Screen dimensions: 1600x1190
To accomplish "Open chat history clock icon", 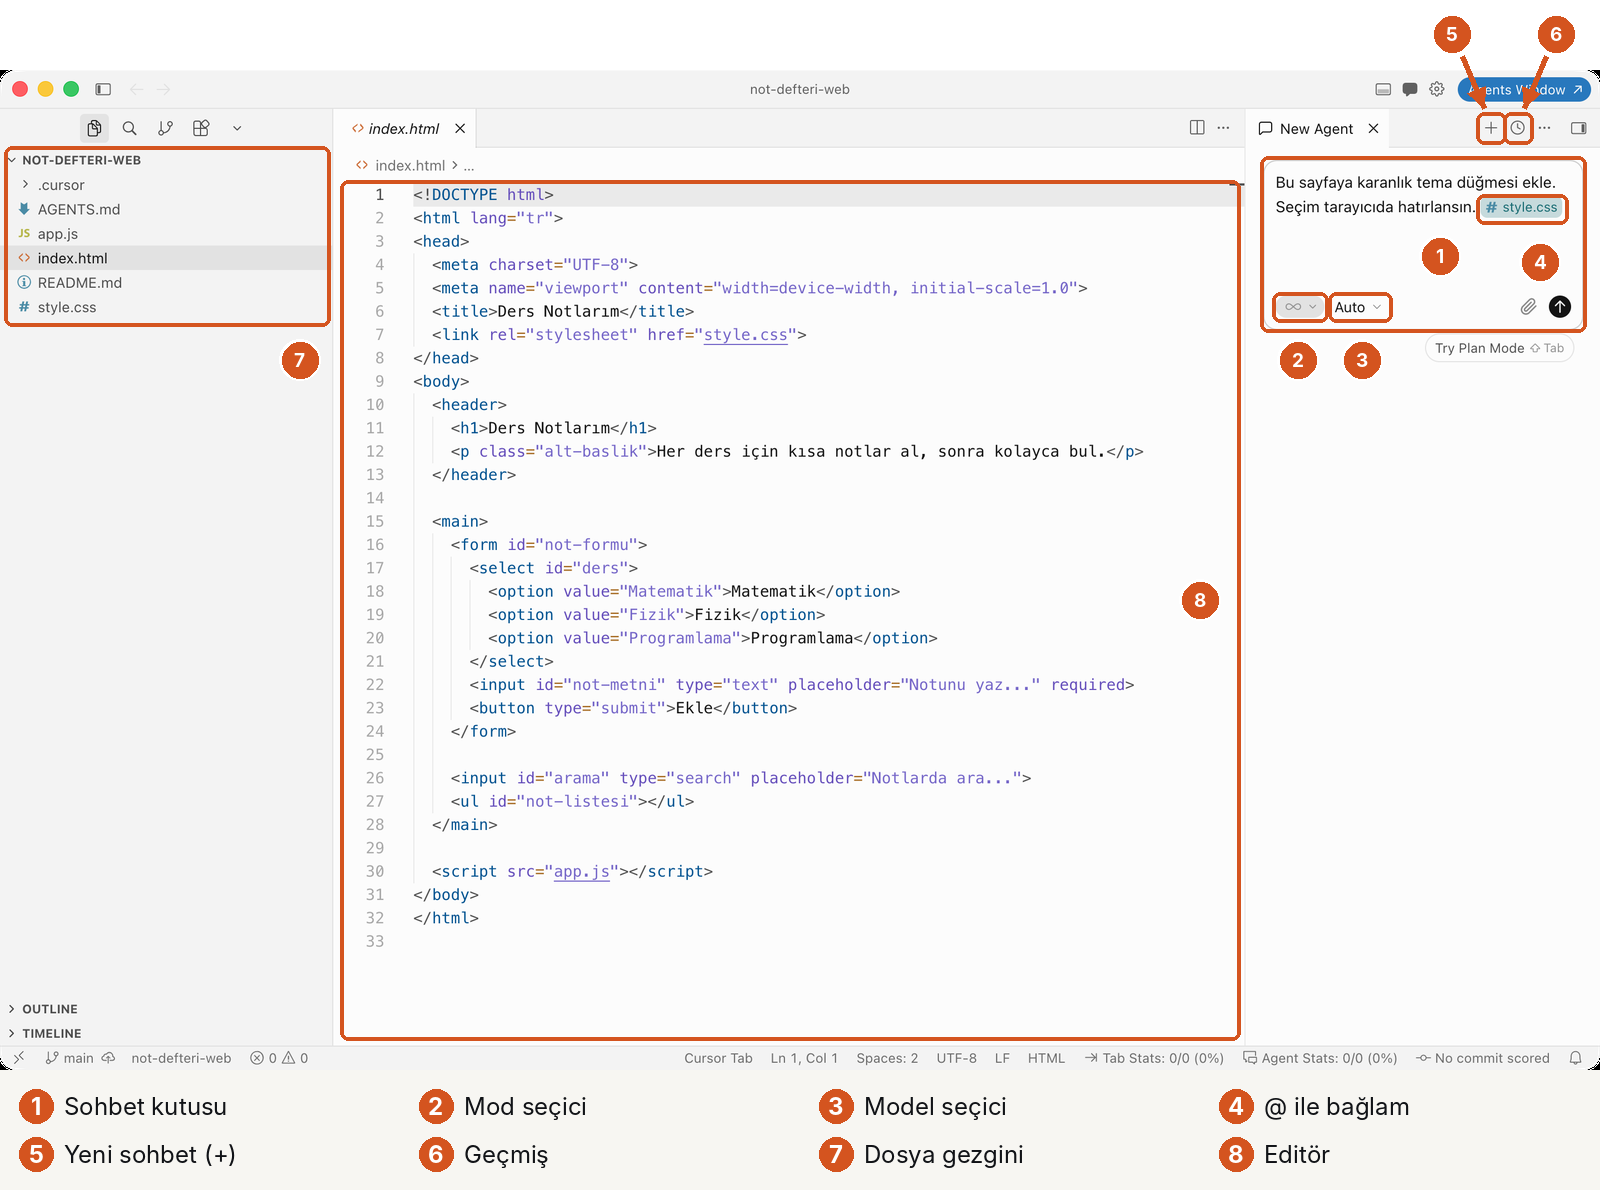I will tap(1518, 128).
